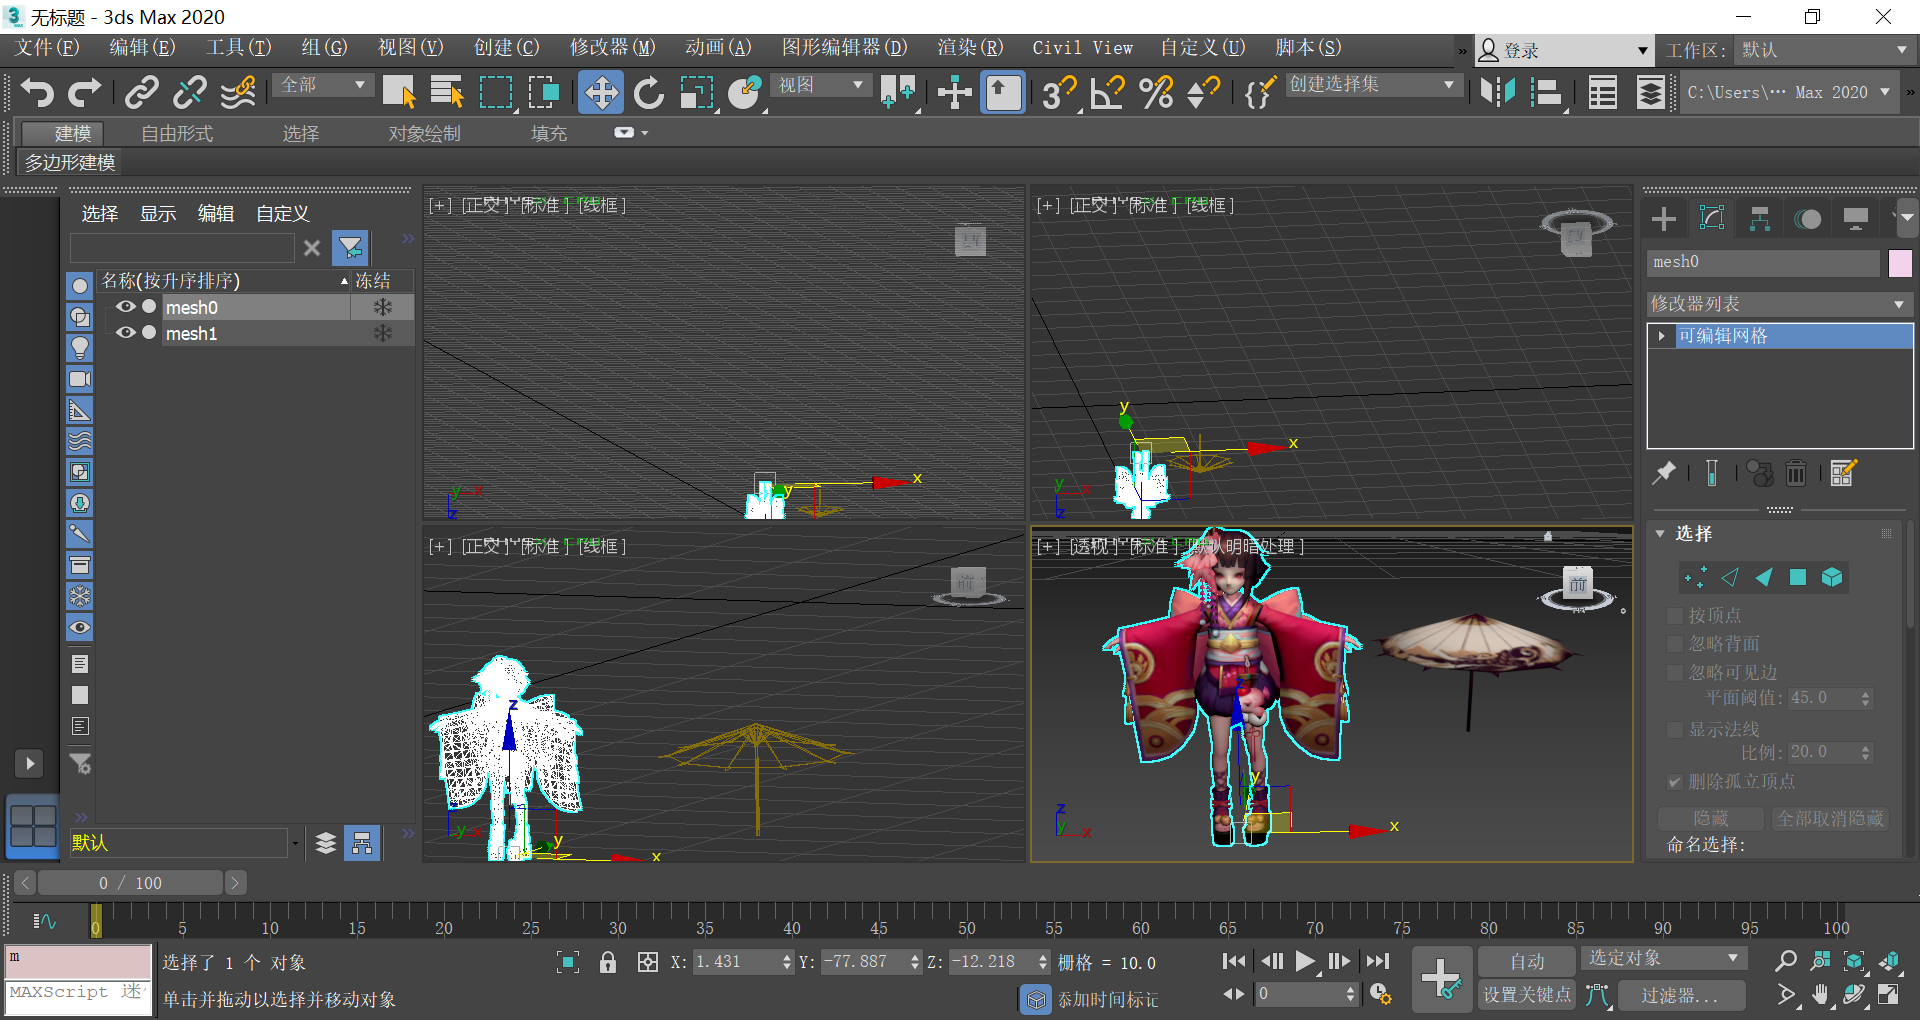Select Vertex sub-object level
The width and height of the screenshot is (1920, 1020).
(1696, 577)
